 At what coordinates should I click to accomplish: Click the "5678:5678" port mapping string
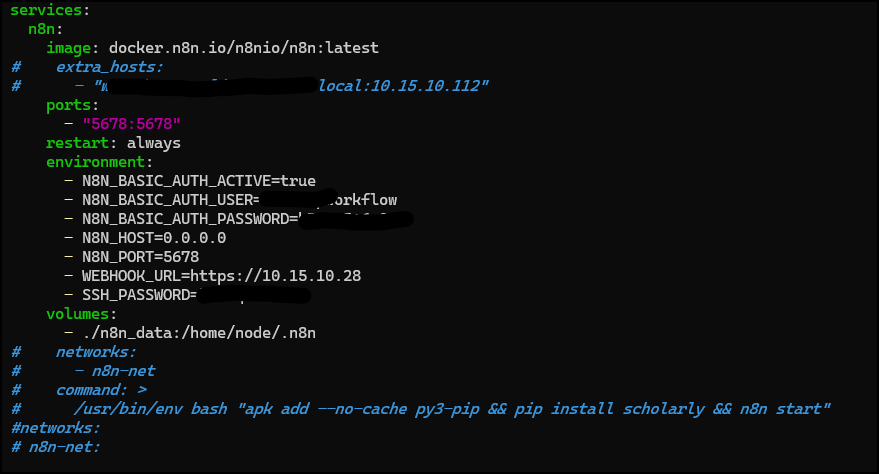point(132,124)
